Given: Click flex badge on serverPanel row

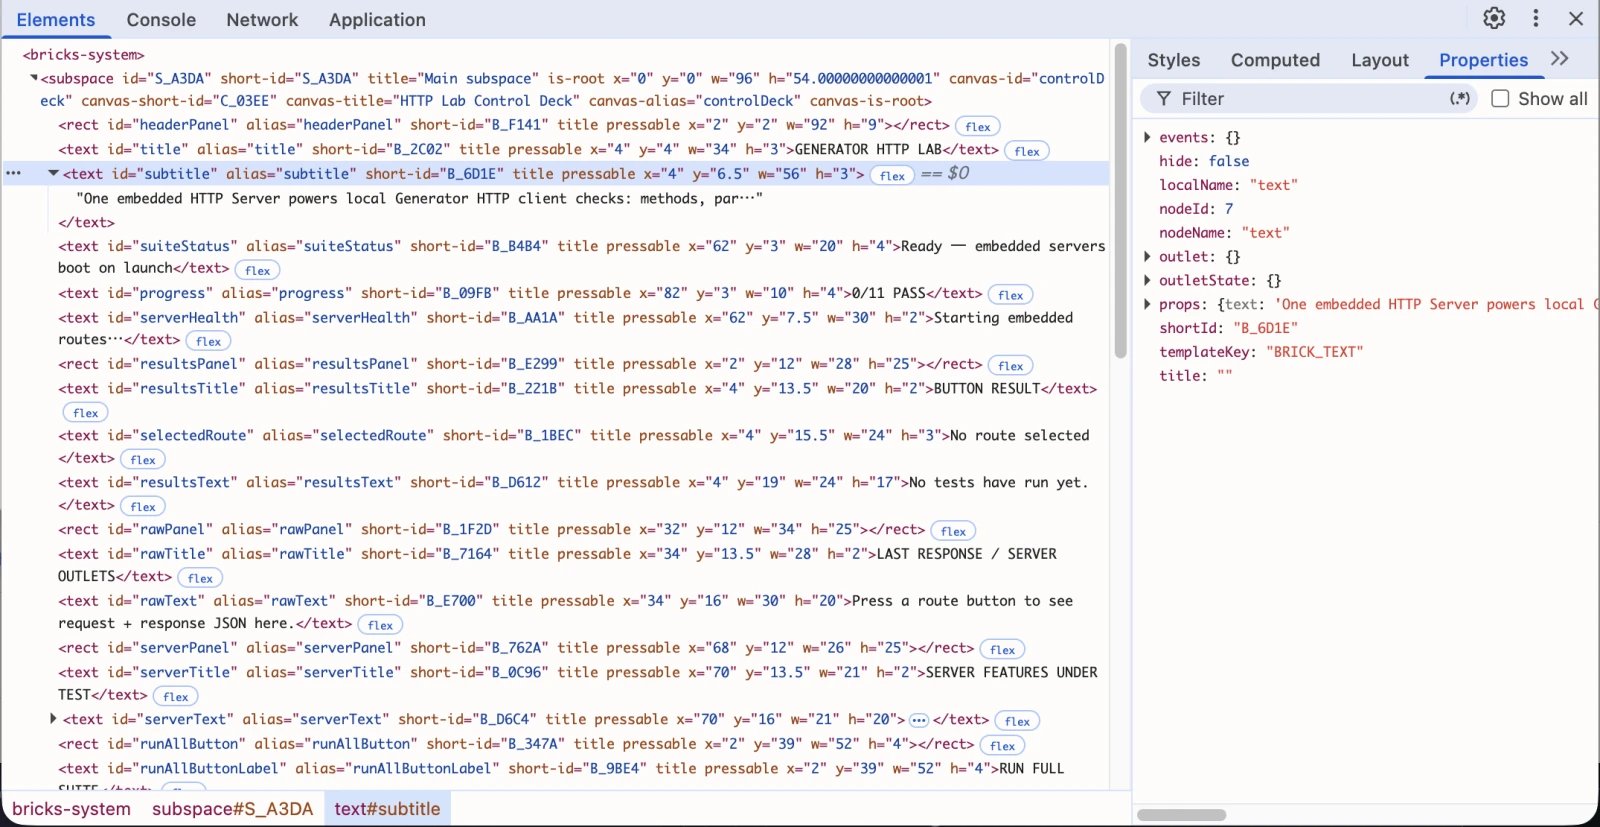Looking at the screenshot, I should pos(1002,650).
